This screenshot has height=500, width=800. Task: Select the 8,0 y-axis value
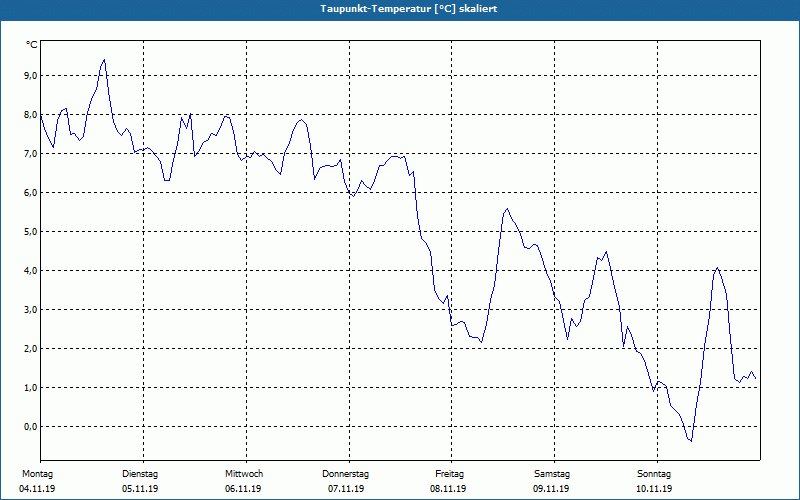31,115
